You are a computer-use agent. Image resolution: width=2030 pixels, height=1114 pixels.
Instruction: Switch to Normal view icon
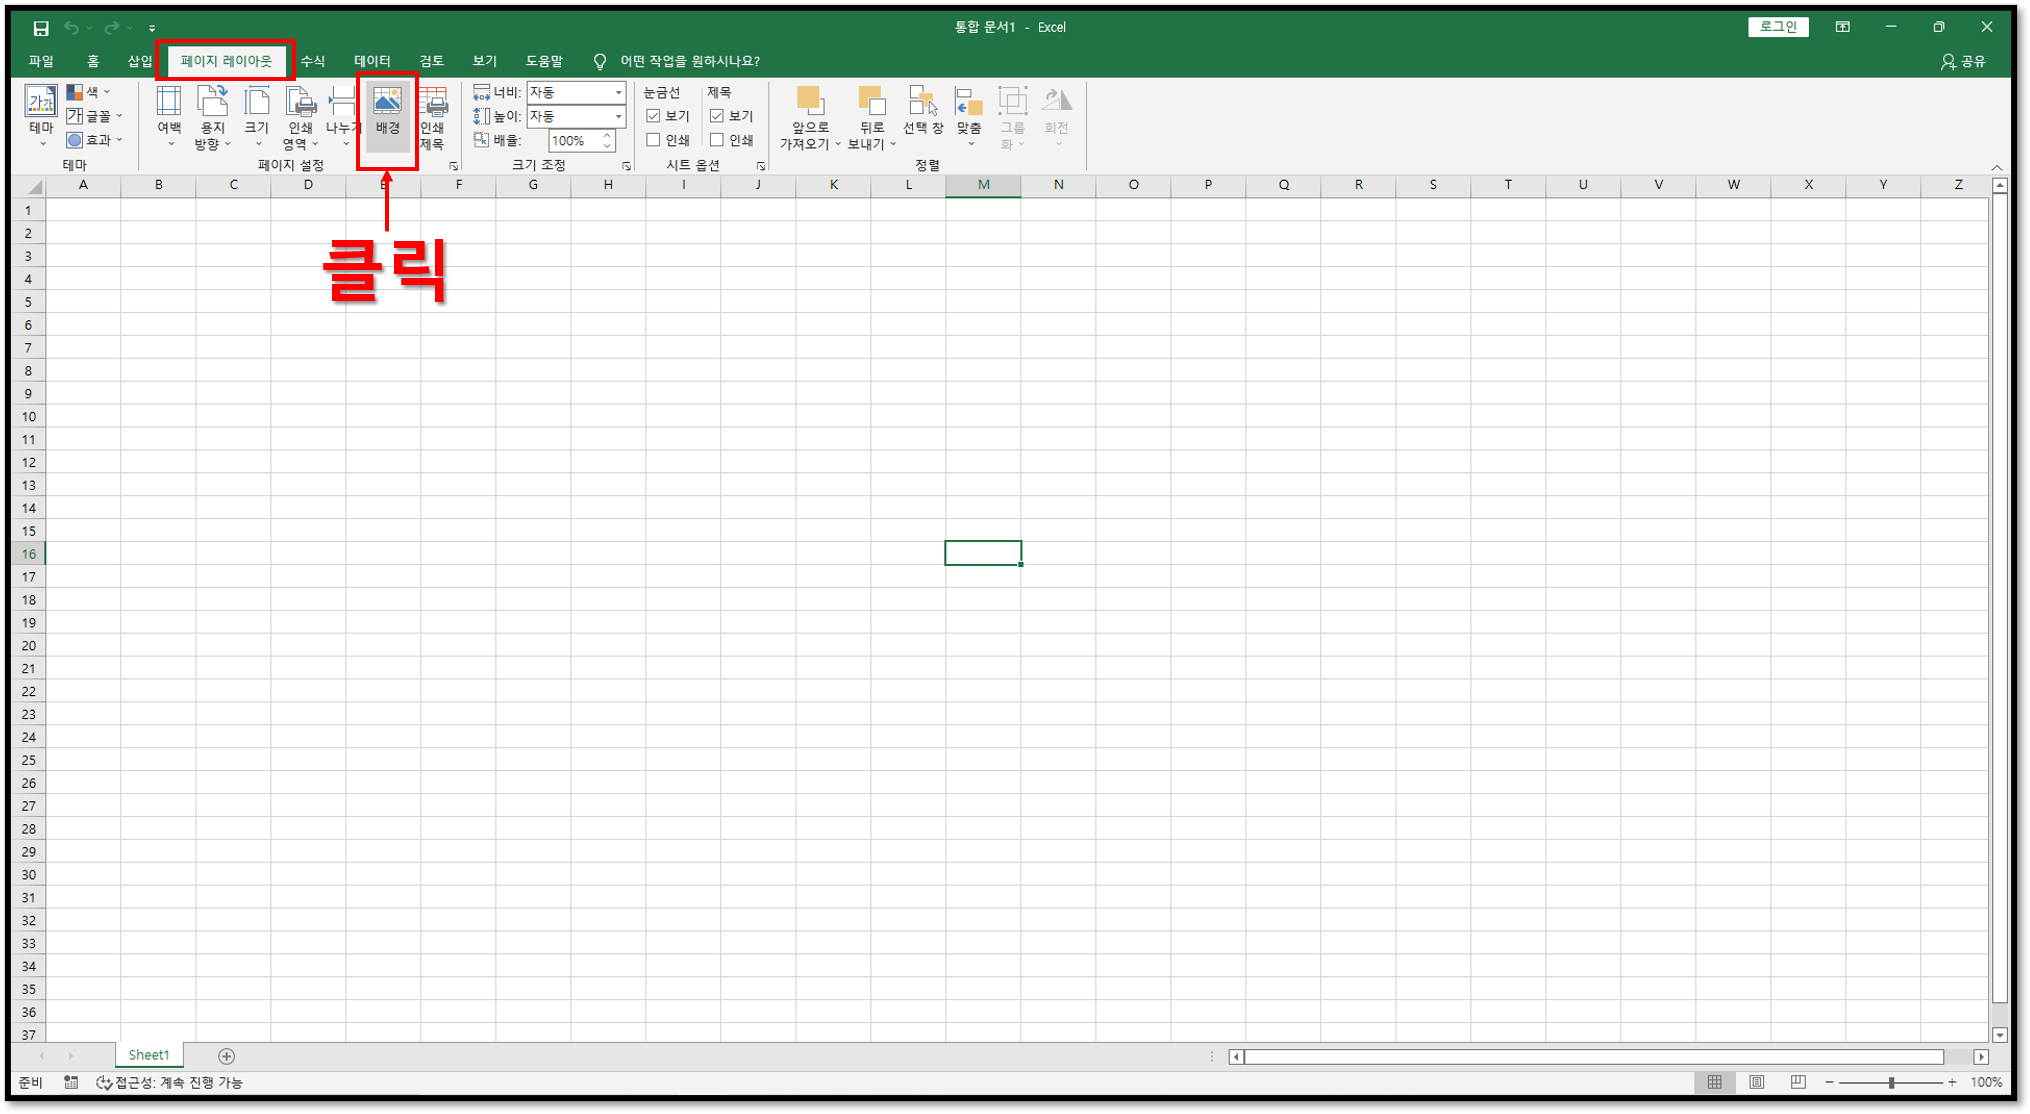(x=1715, y=1082)
